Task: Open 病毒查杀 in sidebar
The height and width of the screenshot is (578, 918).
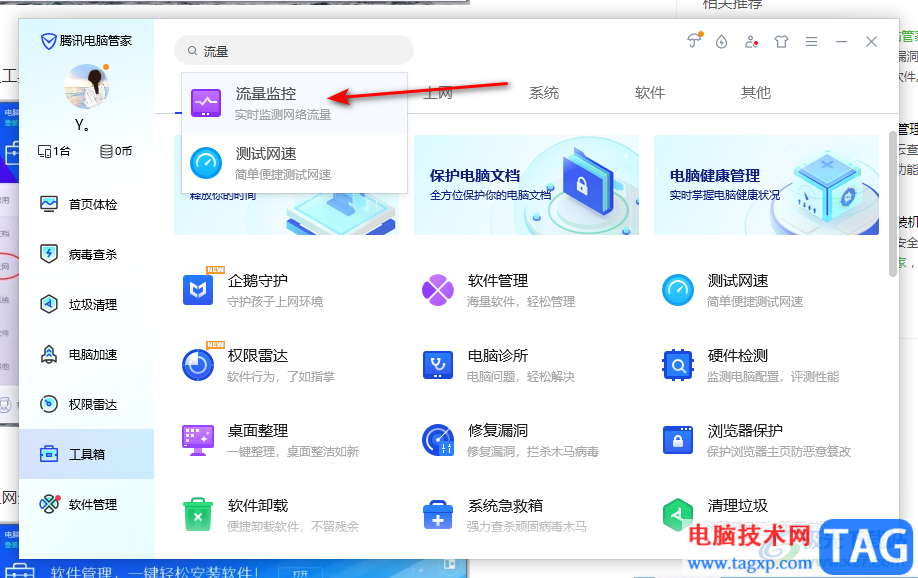Action: click(x=86, y=254)
